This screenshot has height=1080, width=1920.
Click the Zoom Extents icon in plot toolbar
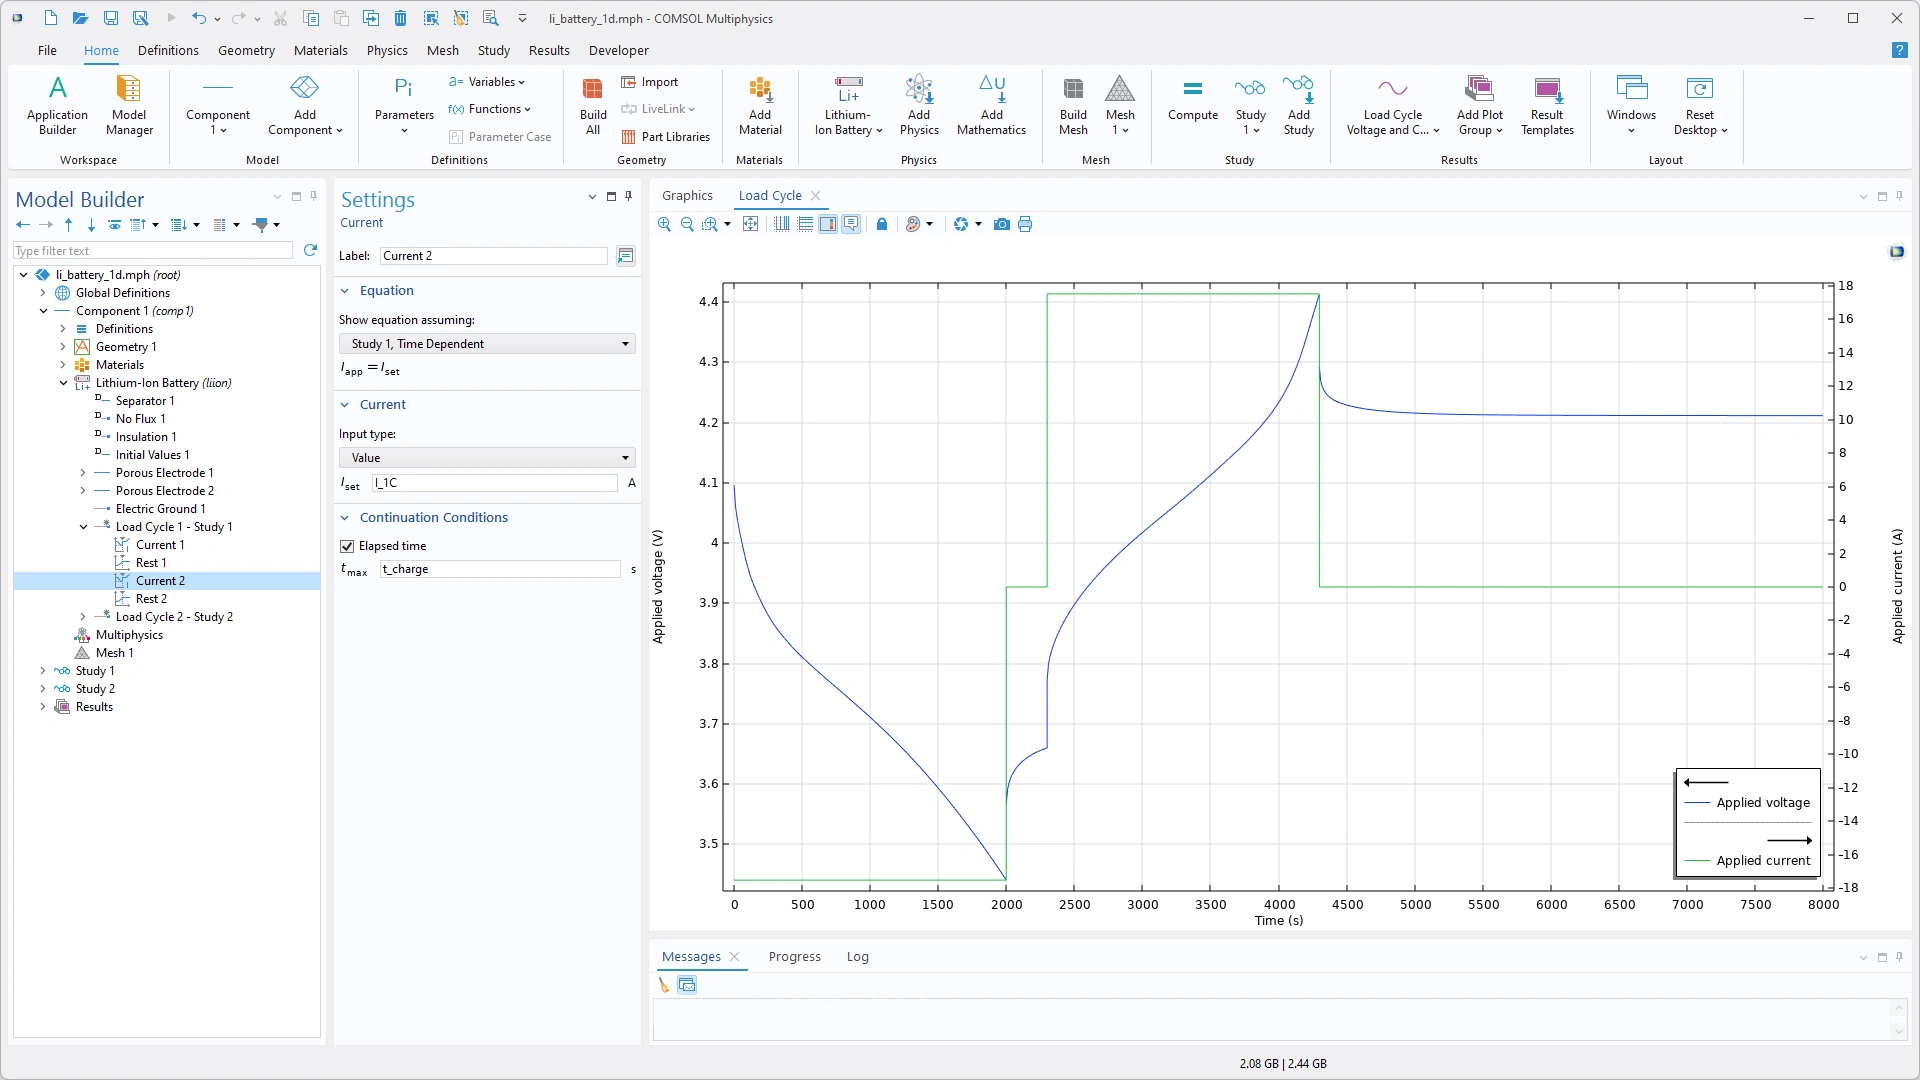[750, 224]
